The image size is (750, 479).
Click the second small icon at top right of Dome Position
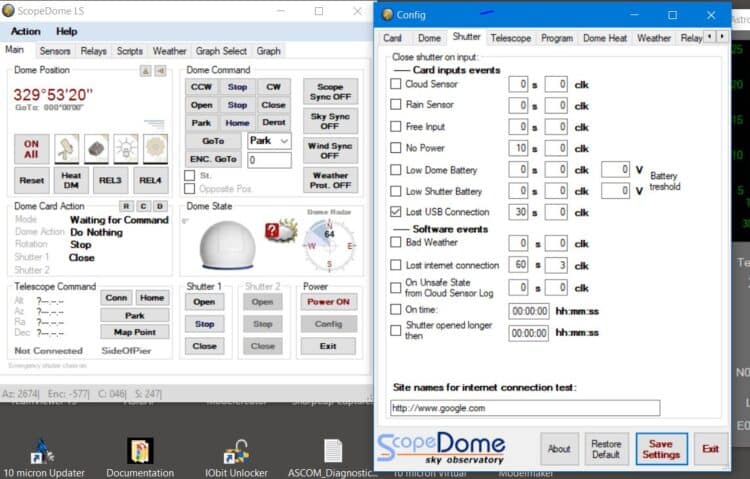pos(160,71)
